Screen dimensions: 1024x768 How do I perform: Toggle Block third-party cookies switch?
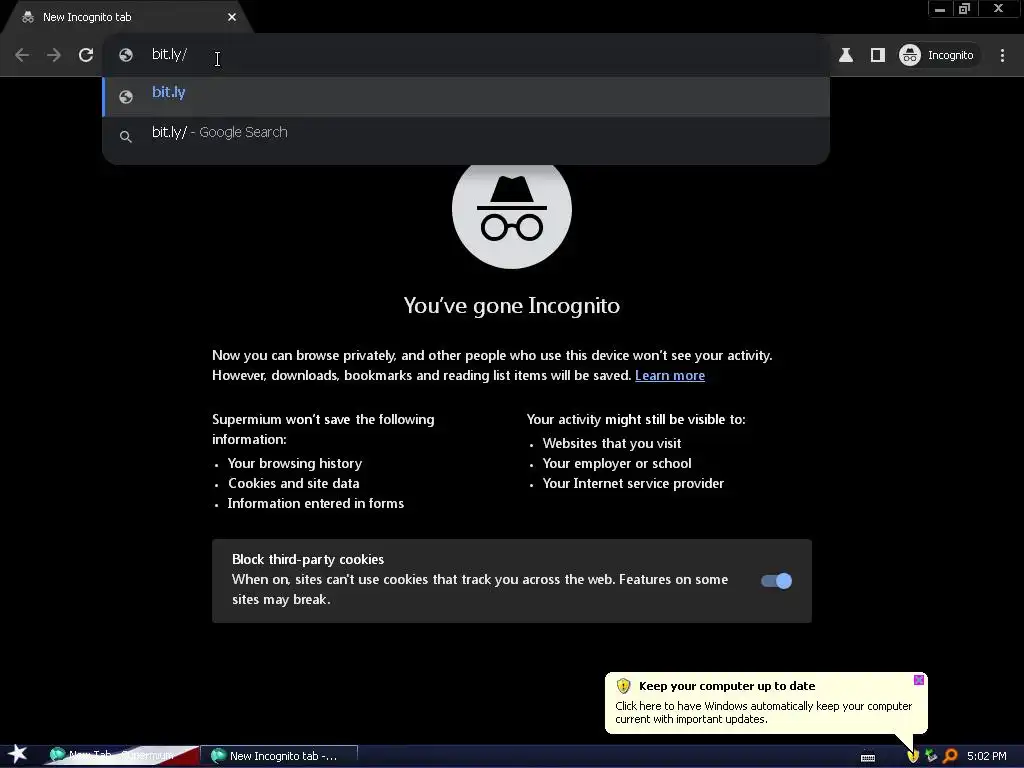[x=776, y=581]
